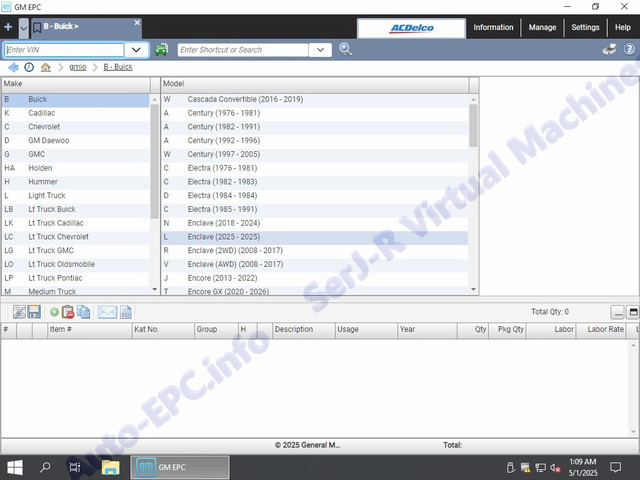Open the notification center icon
This screenshot has height=480, width=640.
tap(615, 467)
